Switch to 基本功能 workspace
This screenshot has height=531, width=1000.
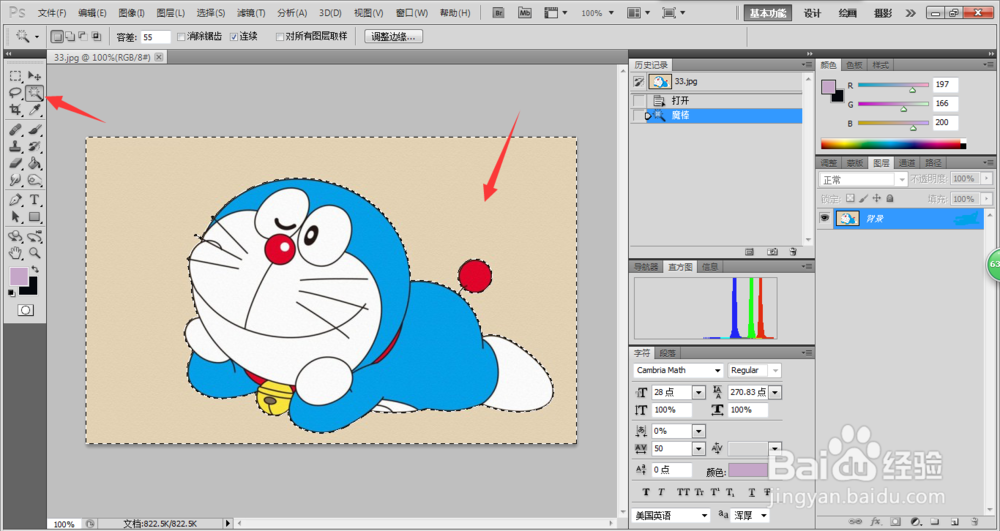(x=768, y=13)
